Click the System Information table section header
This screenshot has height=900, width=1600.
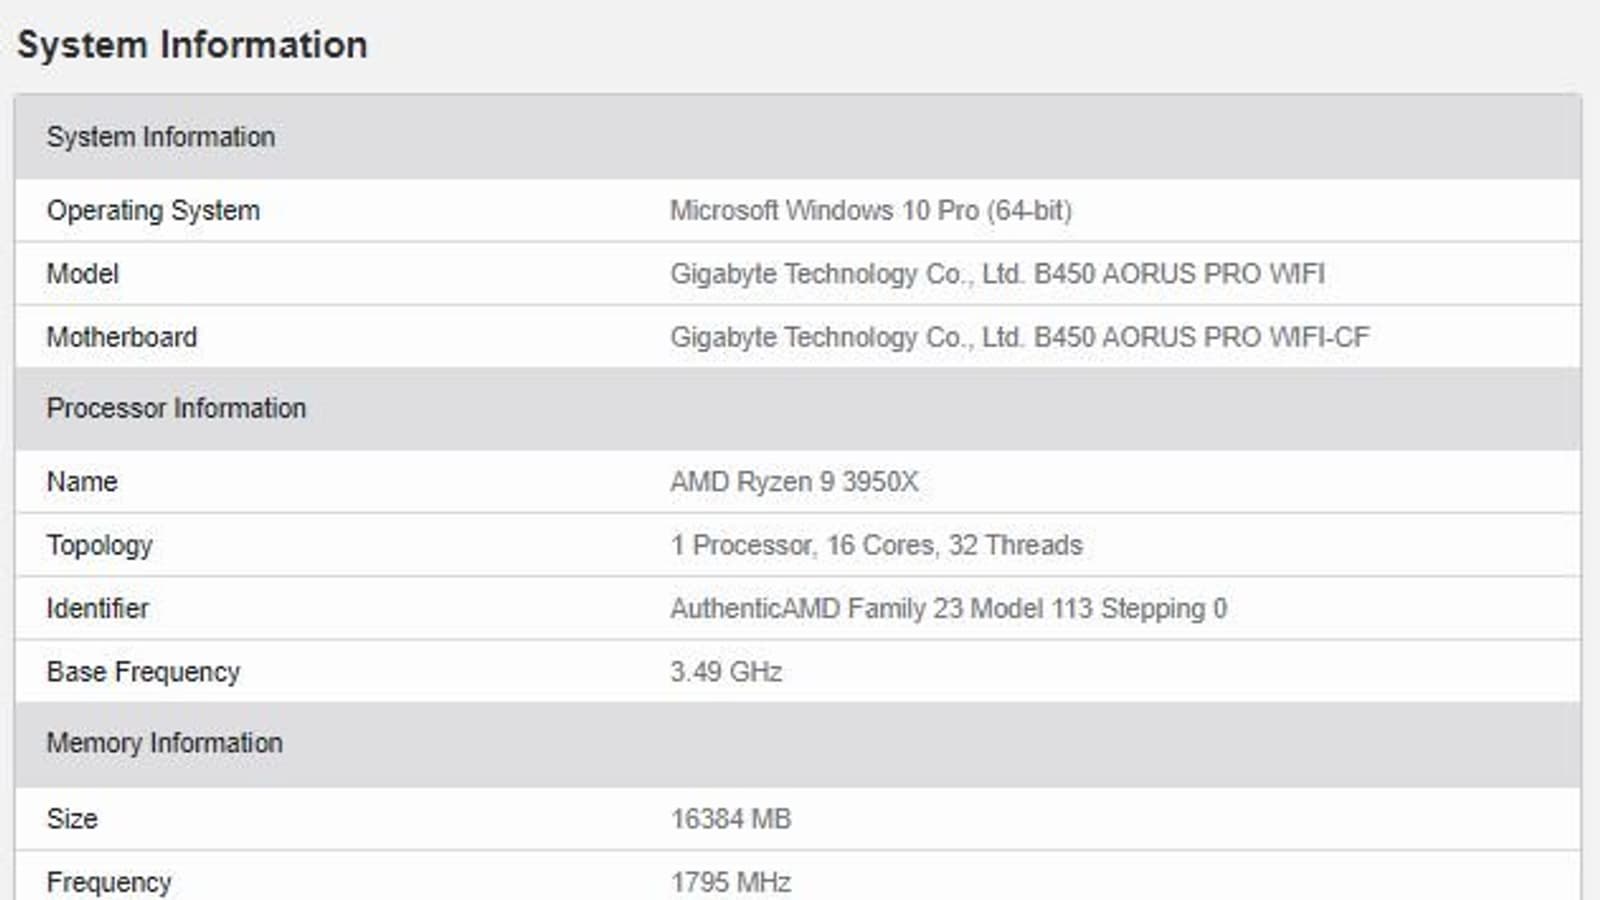[160, 137]
